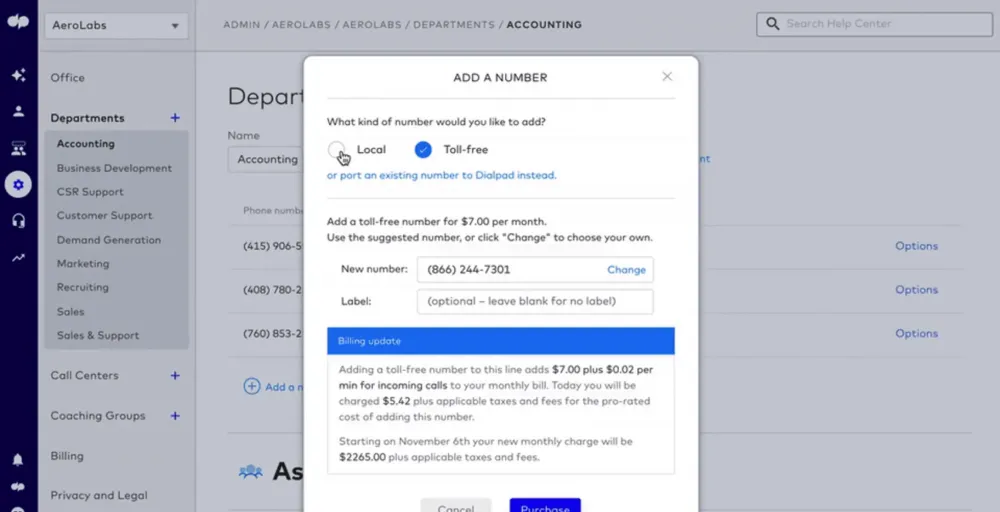Add a new call center plus icon
Screen dimensions: 1000x512
[175, 376]
